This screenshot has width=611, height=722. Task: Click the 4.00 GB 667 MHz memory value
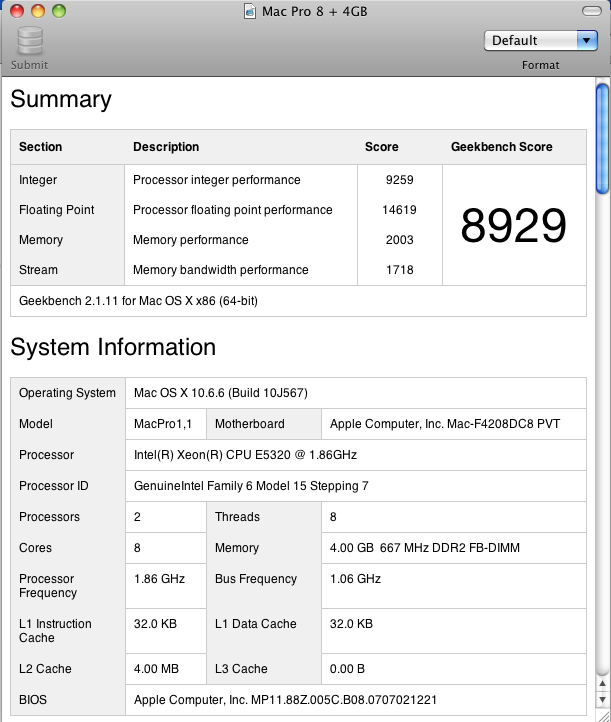[425, 547]
